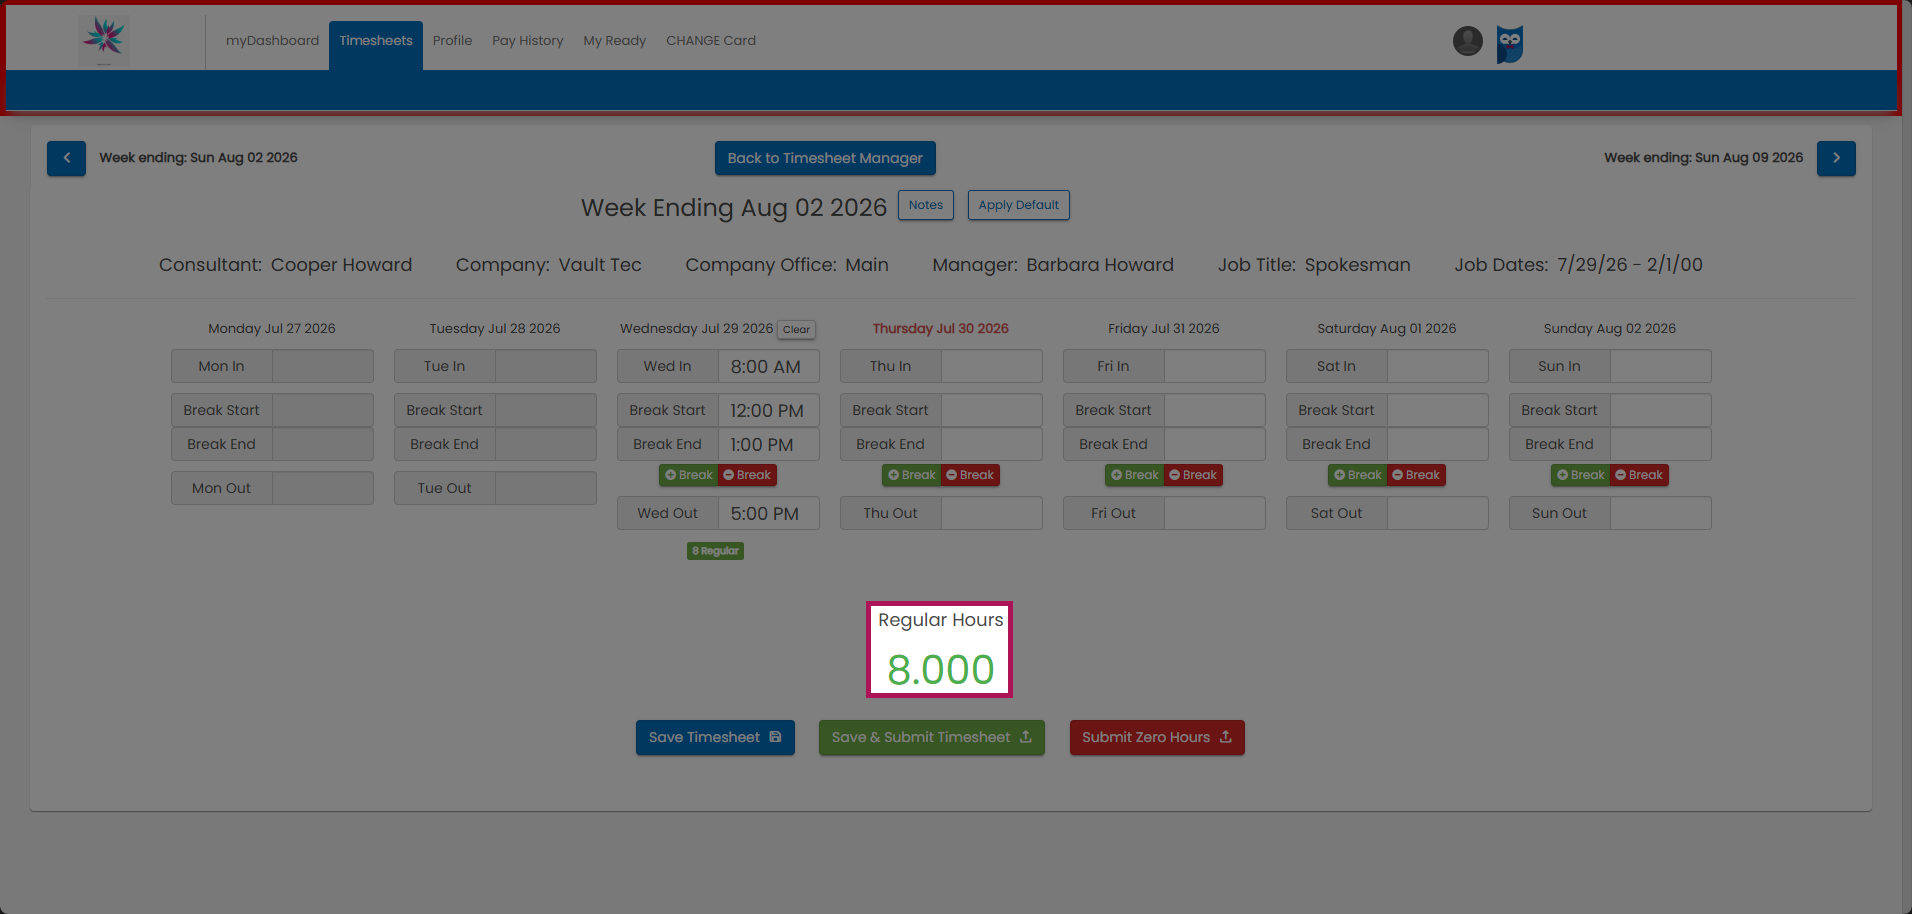This screenshot has width=1912, height=914.
Task: Click the Sat Out time field
Action: point(1437,513)
